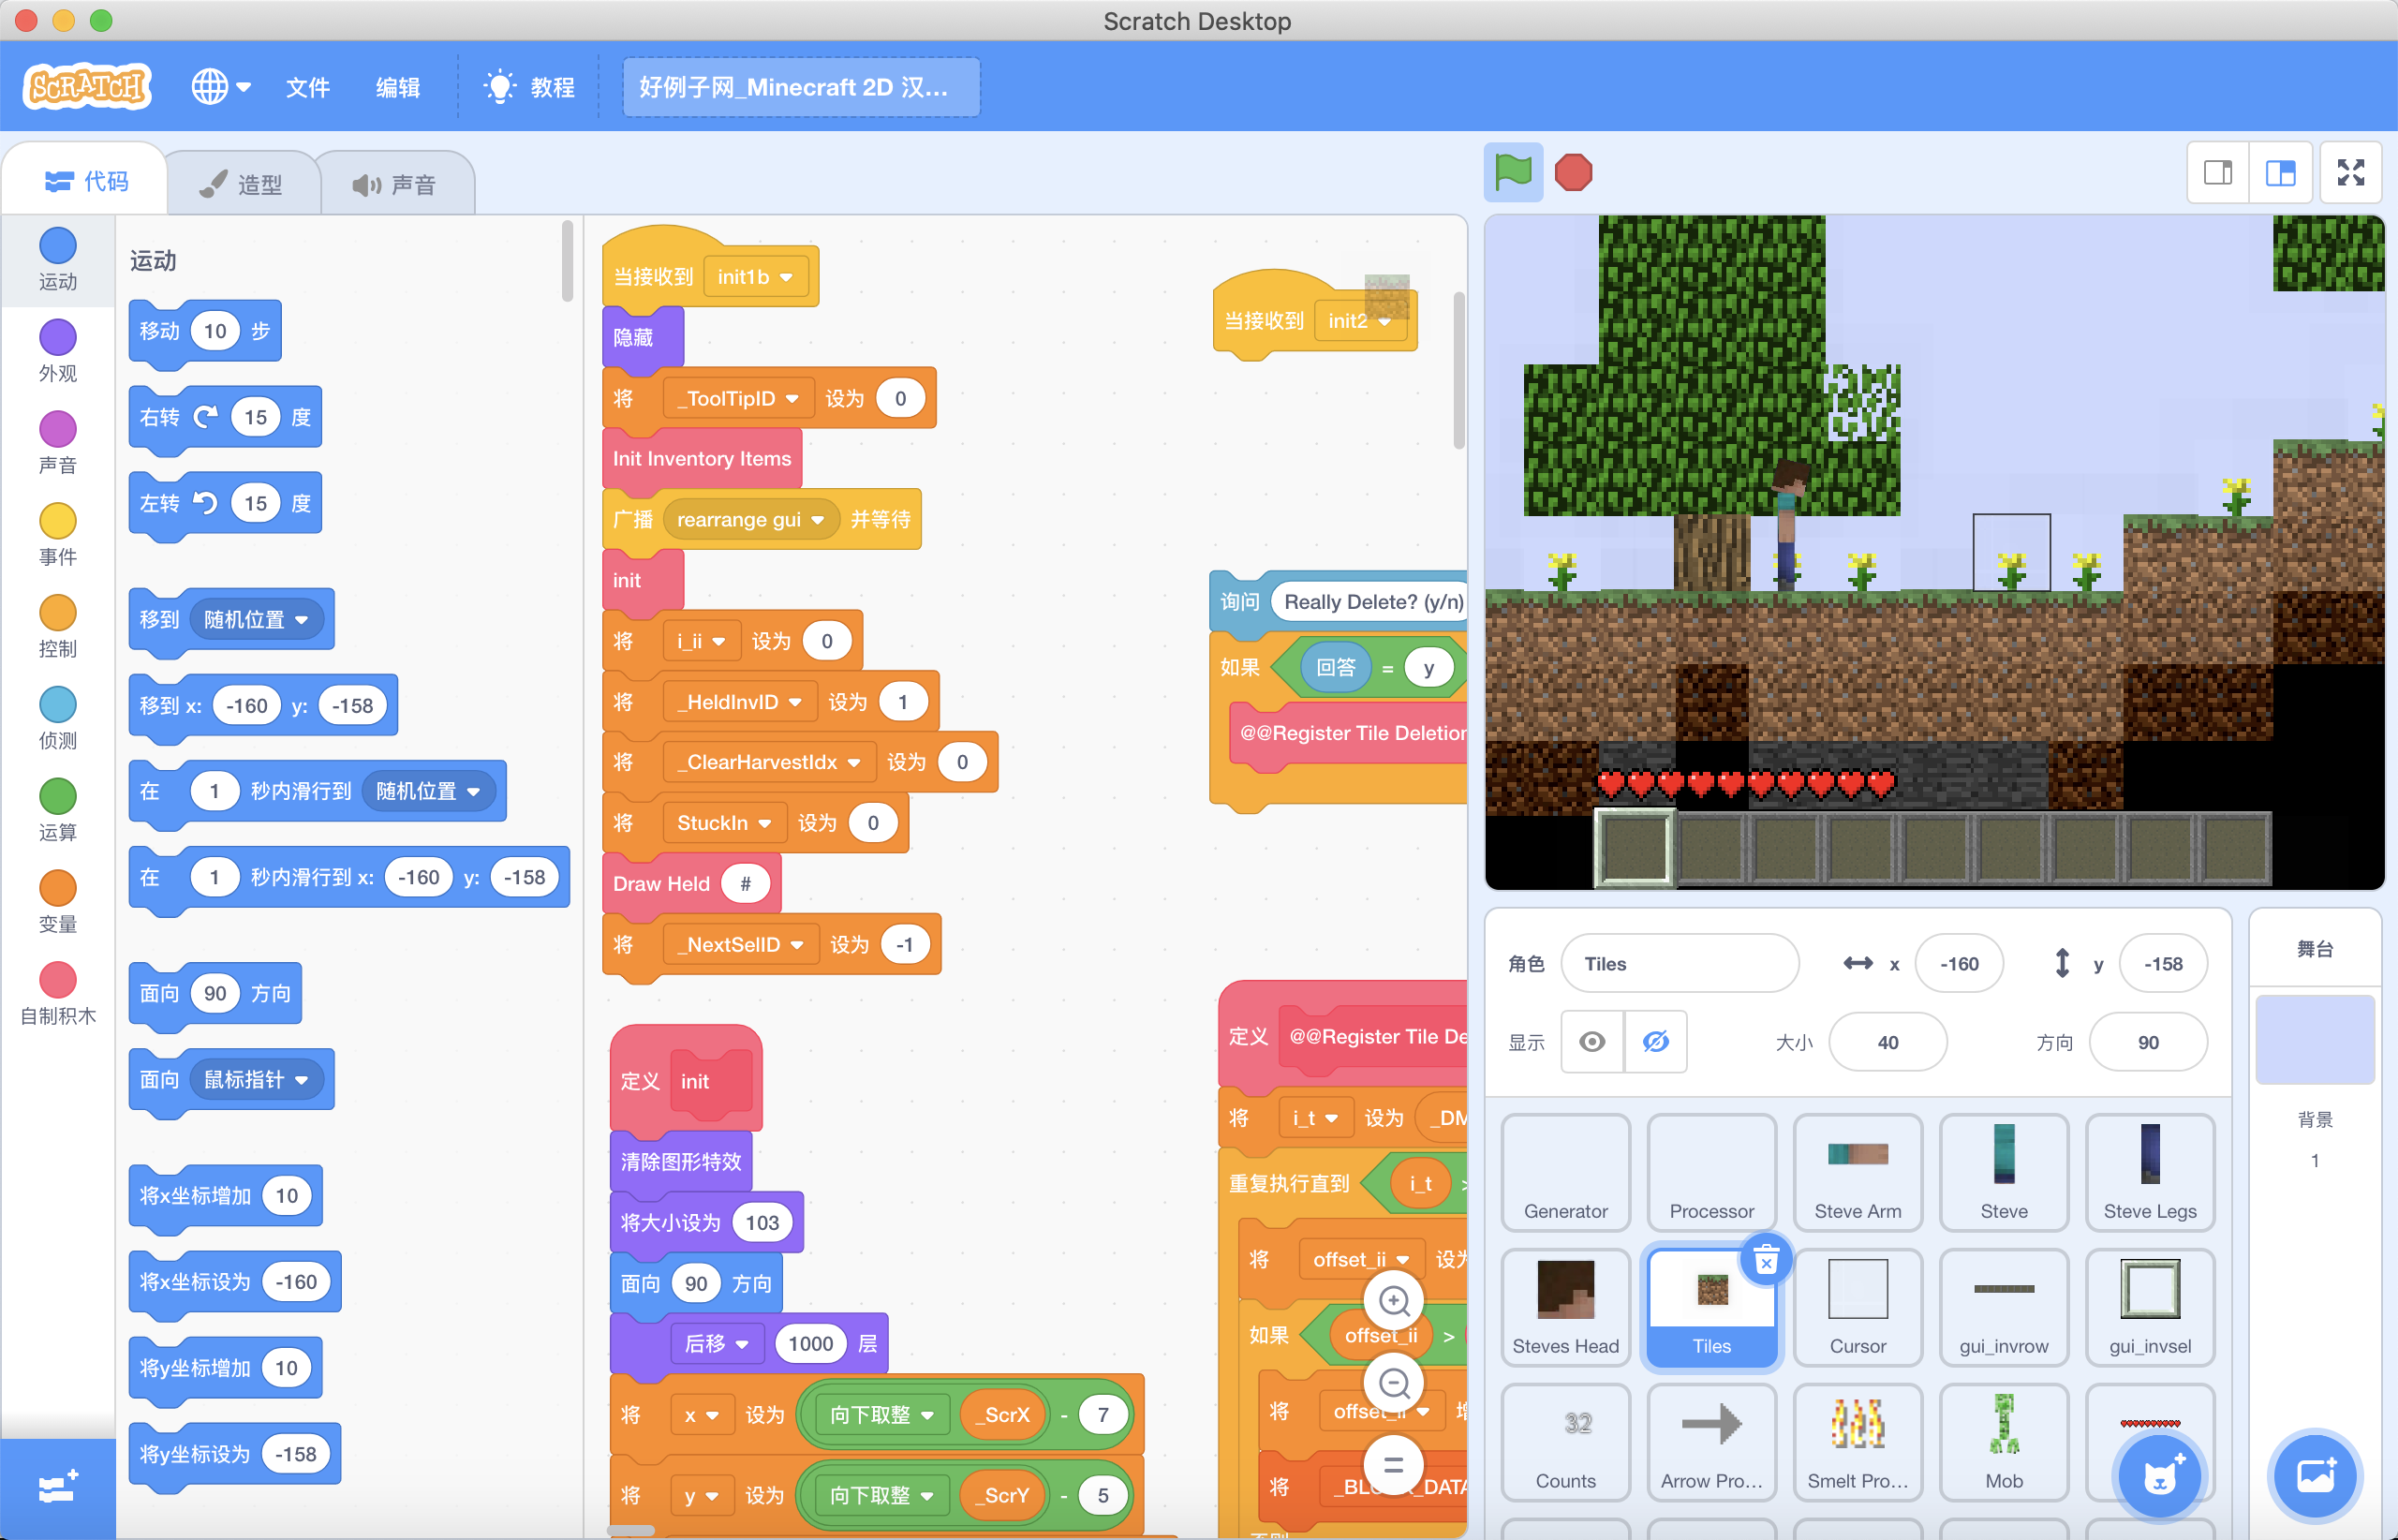The image size is (2398, 1540).
Task: Select the Steve Legs sprite
Action: coord(2150,1173)
